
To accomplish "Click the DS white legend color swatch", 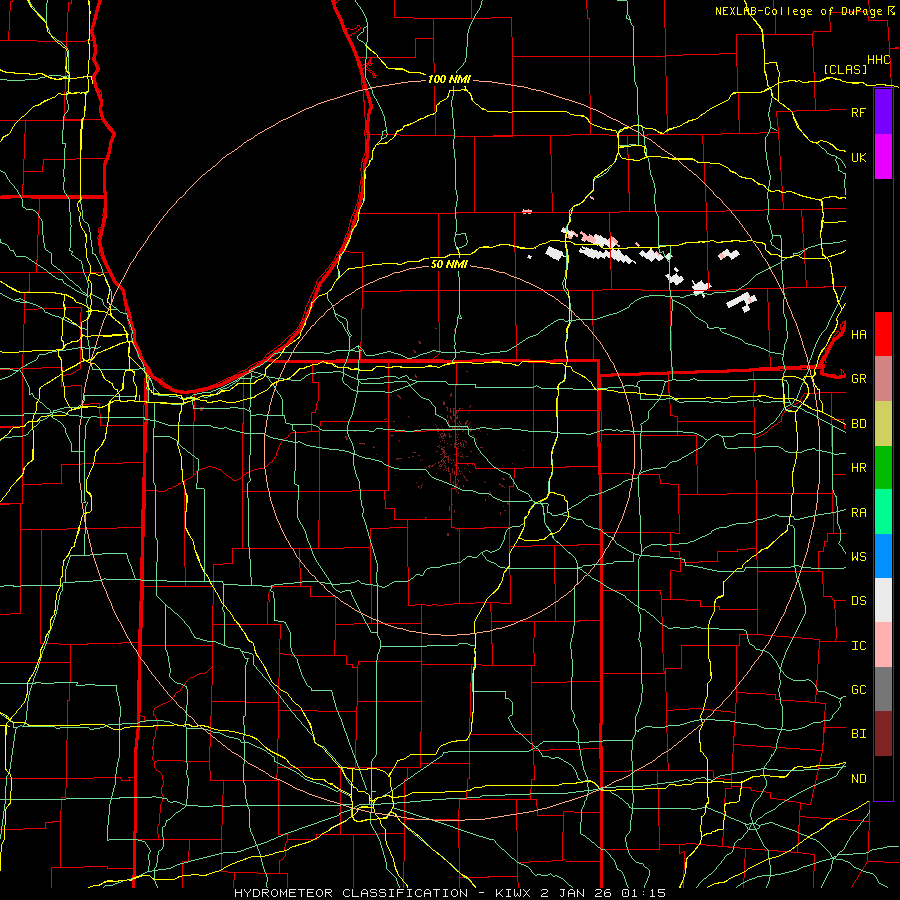I will pos(883,600).
